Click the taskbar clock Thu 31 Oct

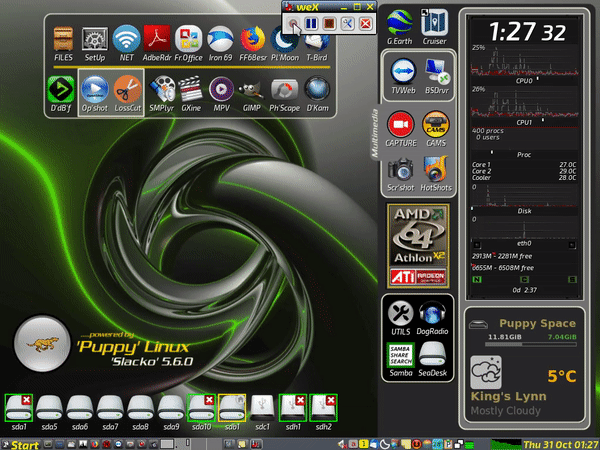click(560, 445)
